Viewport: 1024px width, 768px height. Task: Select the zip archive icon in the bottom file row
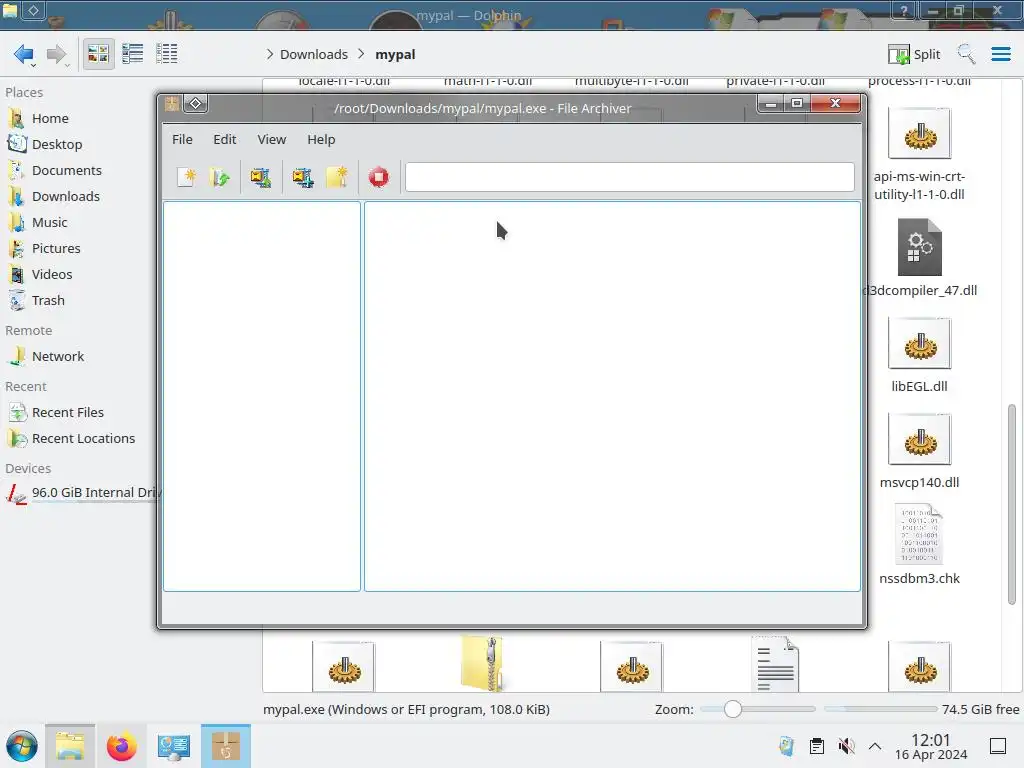coord(482,664)
